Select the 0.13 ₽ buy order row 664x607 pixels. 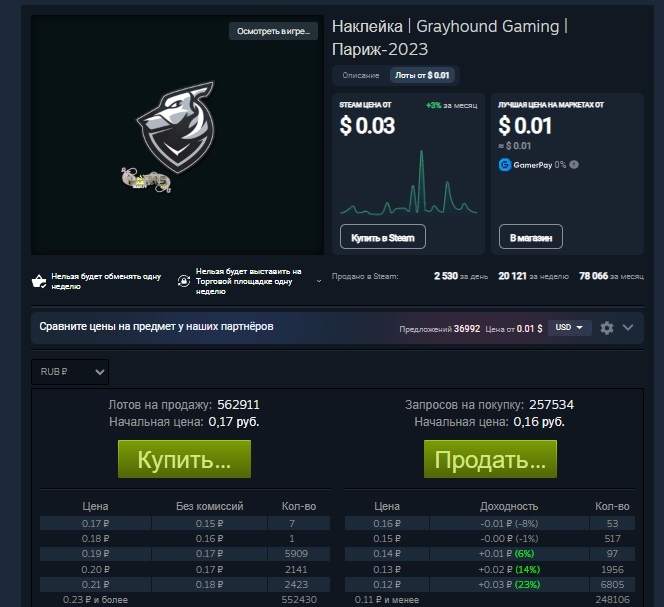tap(490, 569)
